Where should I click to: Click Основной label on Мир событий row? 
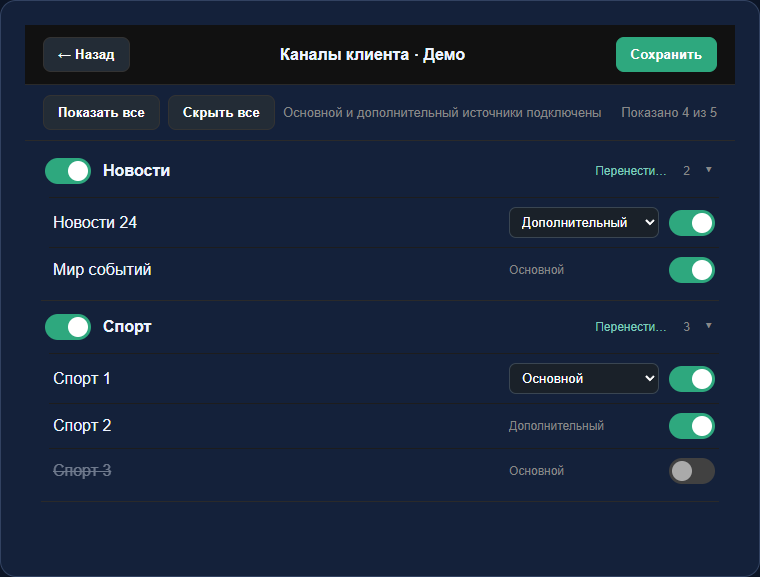point(537,270)
